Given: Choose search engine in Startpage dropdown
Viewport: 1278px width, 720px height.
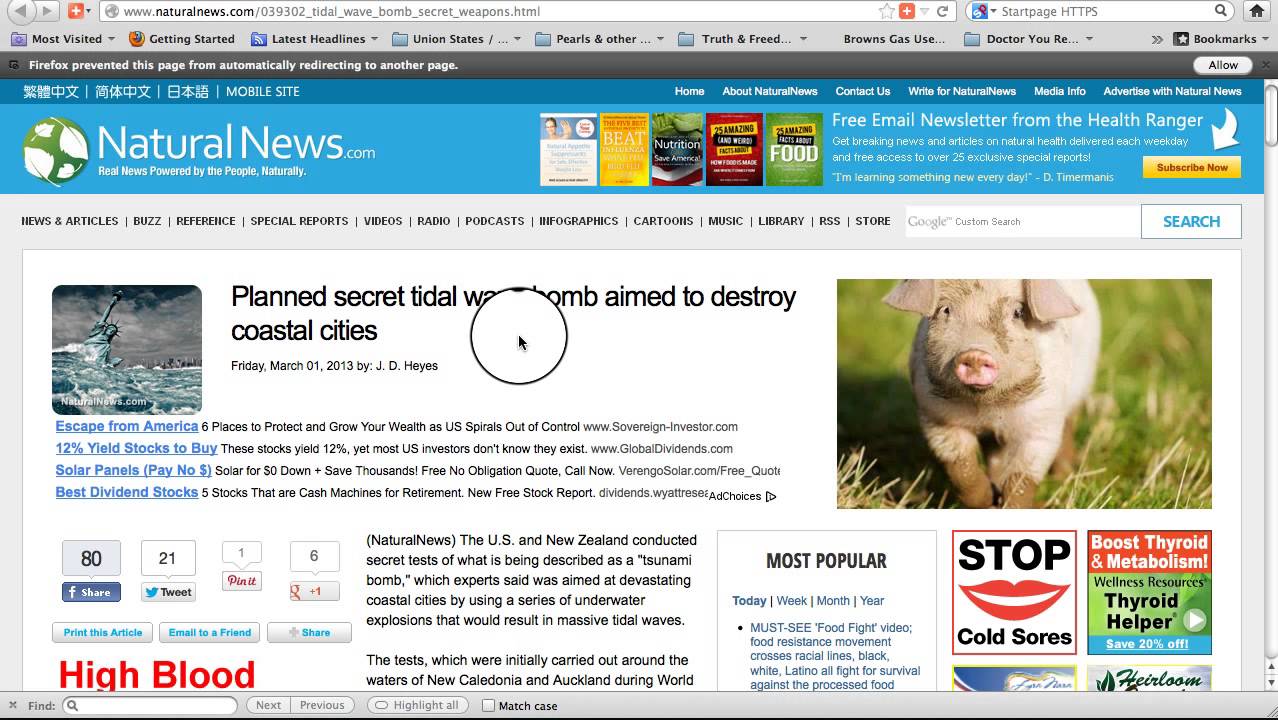Looking at the screenshot, I should tap(982, 11).
